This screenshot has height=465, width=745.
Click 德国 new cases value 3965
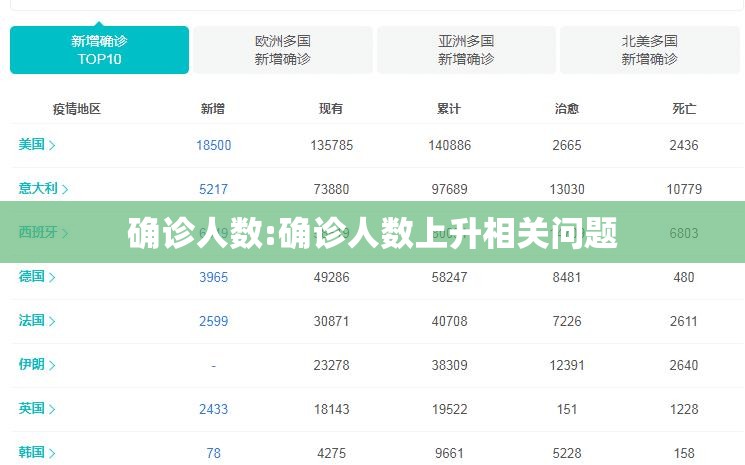pos(213,277)
